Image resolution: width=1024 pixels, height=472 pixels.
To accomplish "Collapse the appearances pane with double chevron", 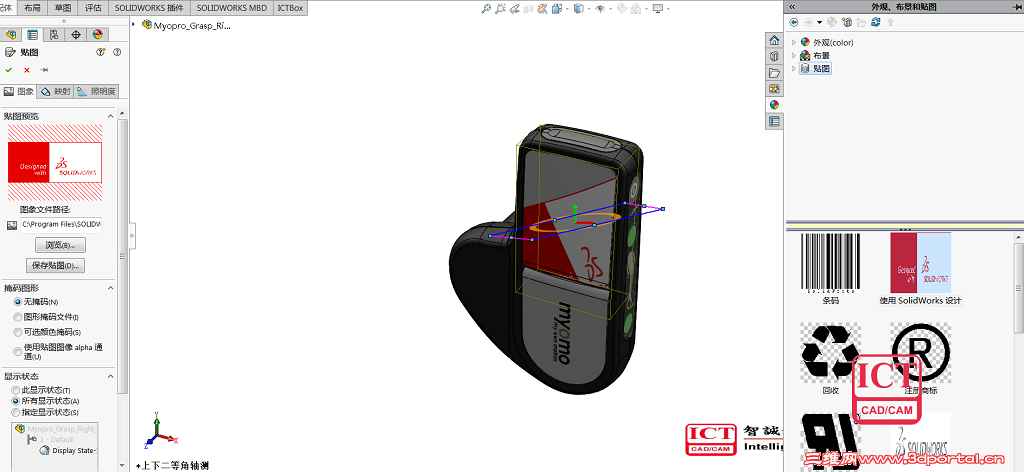I will pyautogui.click(x=792, y=7).
